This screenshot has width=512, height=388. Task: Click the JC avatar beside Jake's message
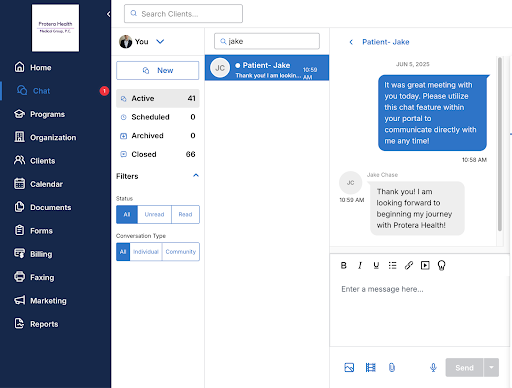point(351,183)
